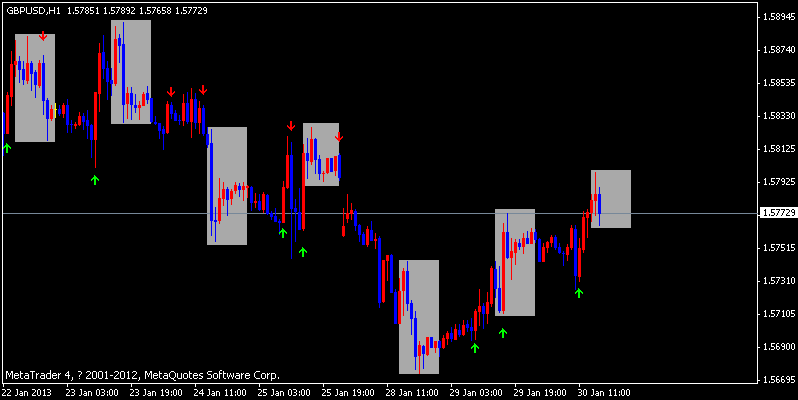This screenshot has width=798, height=400.
Task: Click the 23 Jan 19:00 time label
Action: point(156,393)
